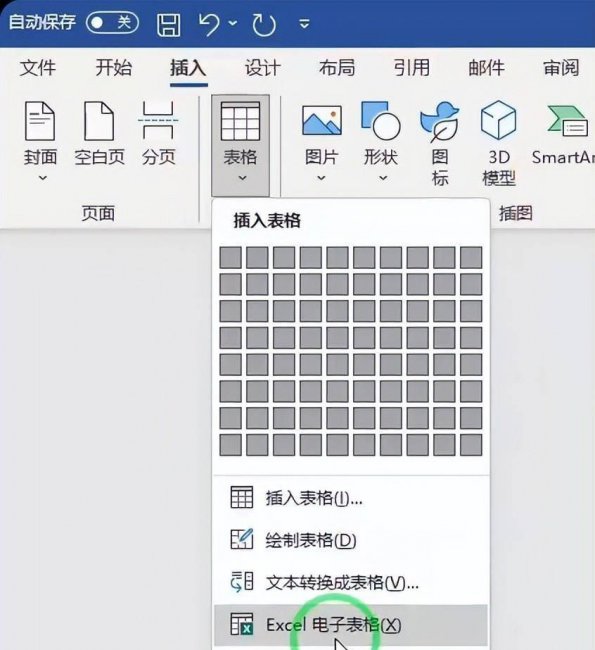Select the top-right cell of the table grid
The height and width of the screenshot is (650, 595).
[x=471, y=257]
